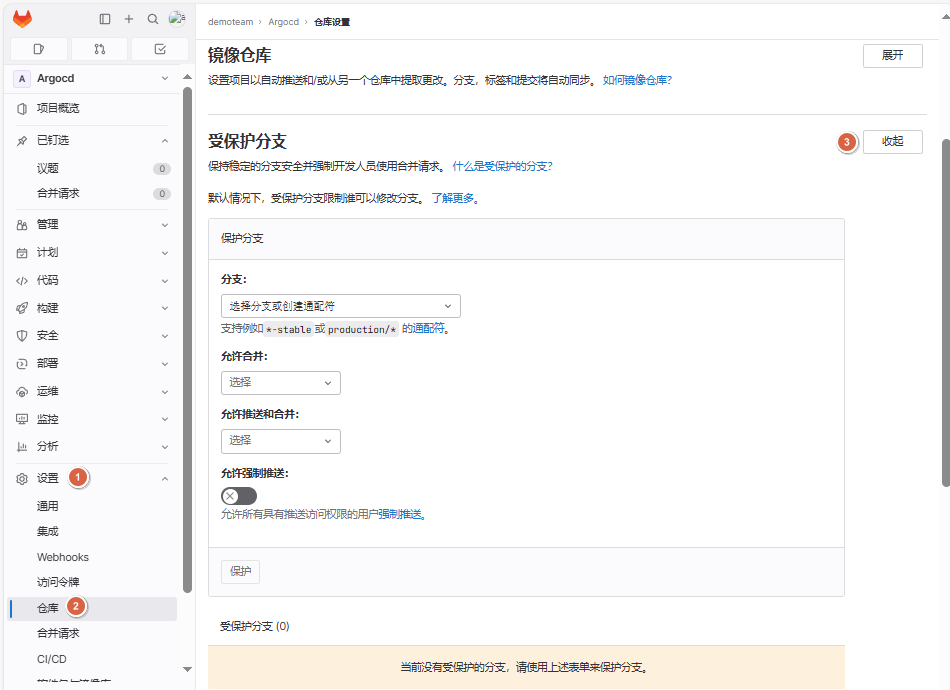Click the pin icon beside 已钉选

point(22,141)
